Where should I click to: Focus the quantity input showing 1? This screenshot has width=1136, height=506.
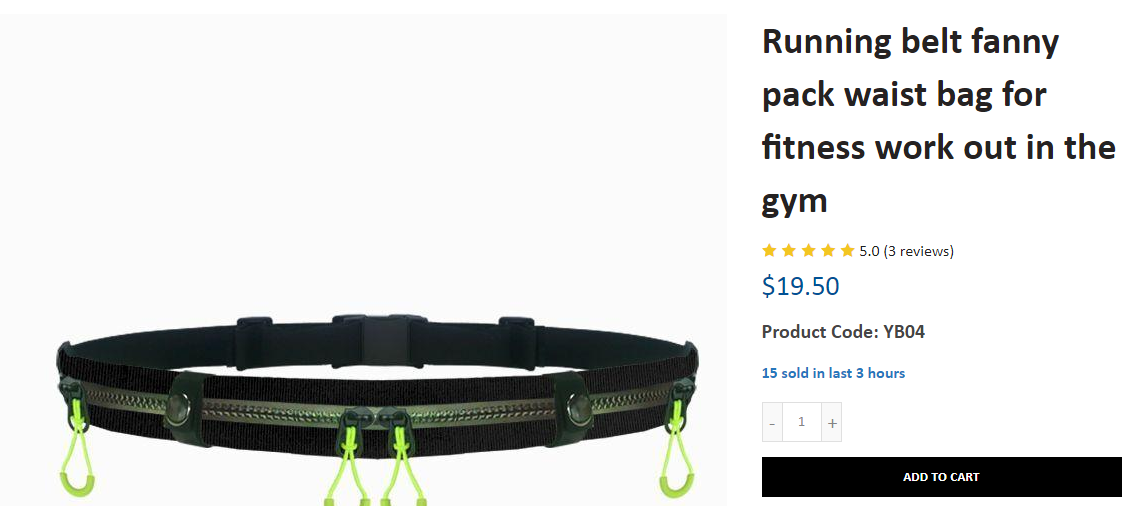(802, 422)
